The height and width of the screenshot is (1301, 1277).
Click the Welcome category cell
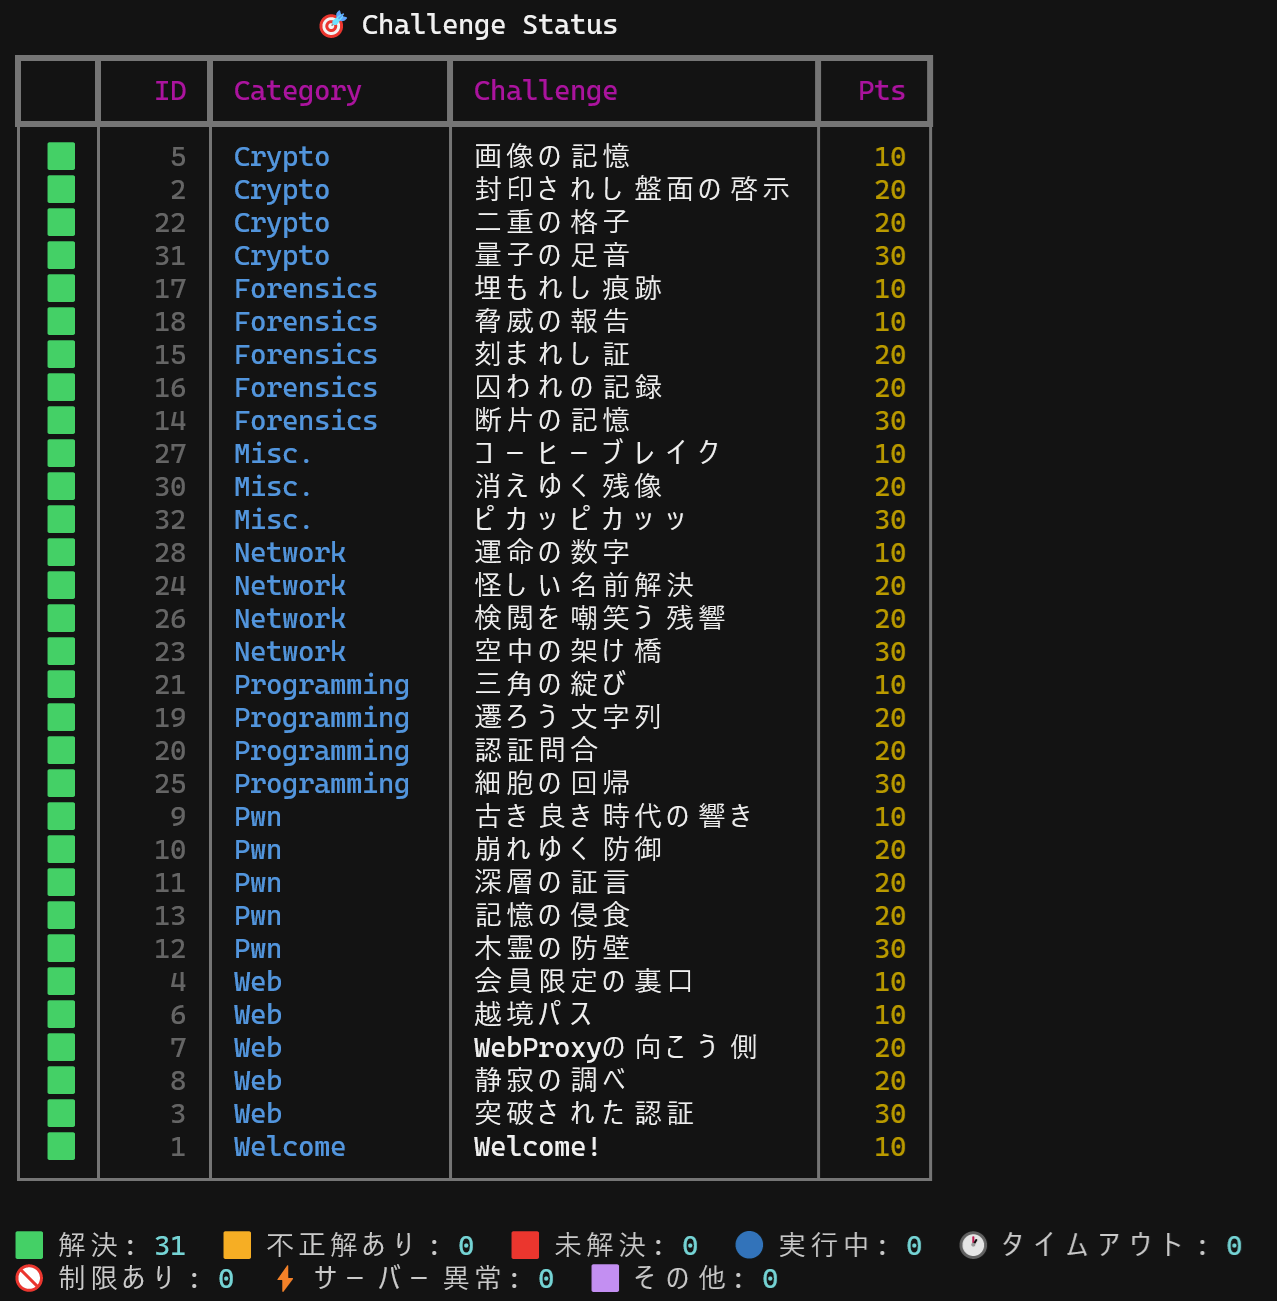pos(290,1146)
